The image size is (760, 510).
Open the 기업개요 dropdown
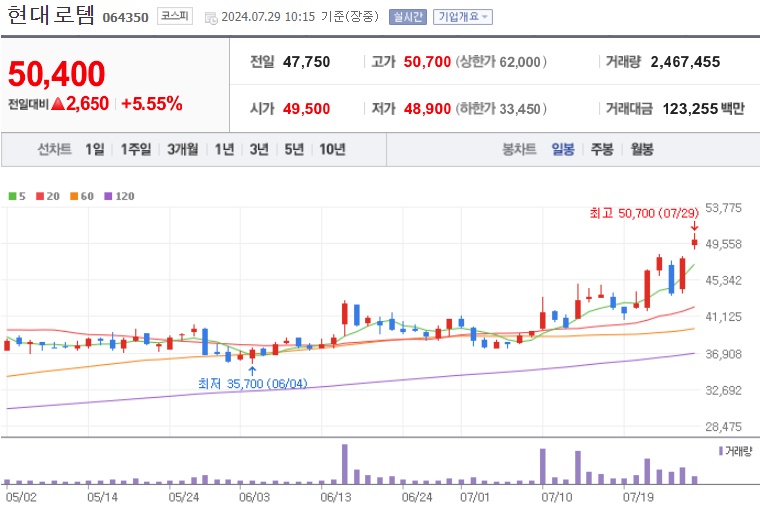point(462,17)
